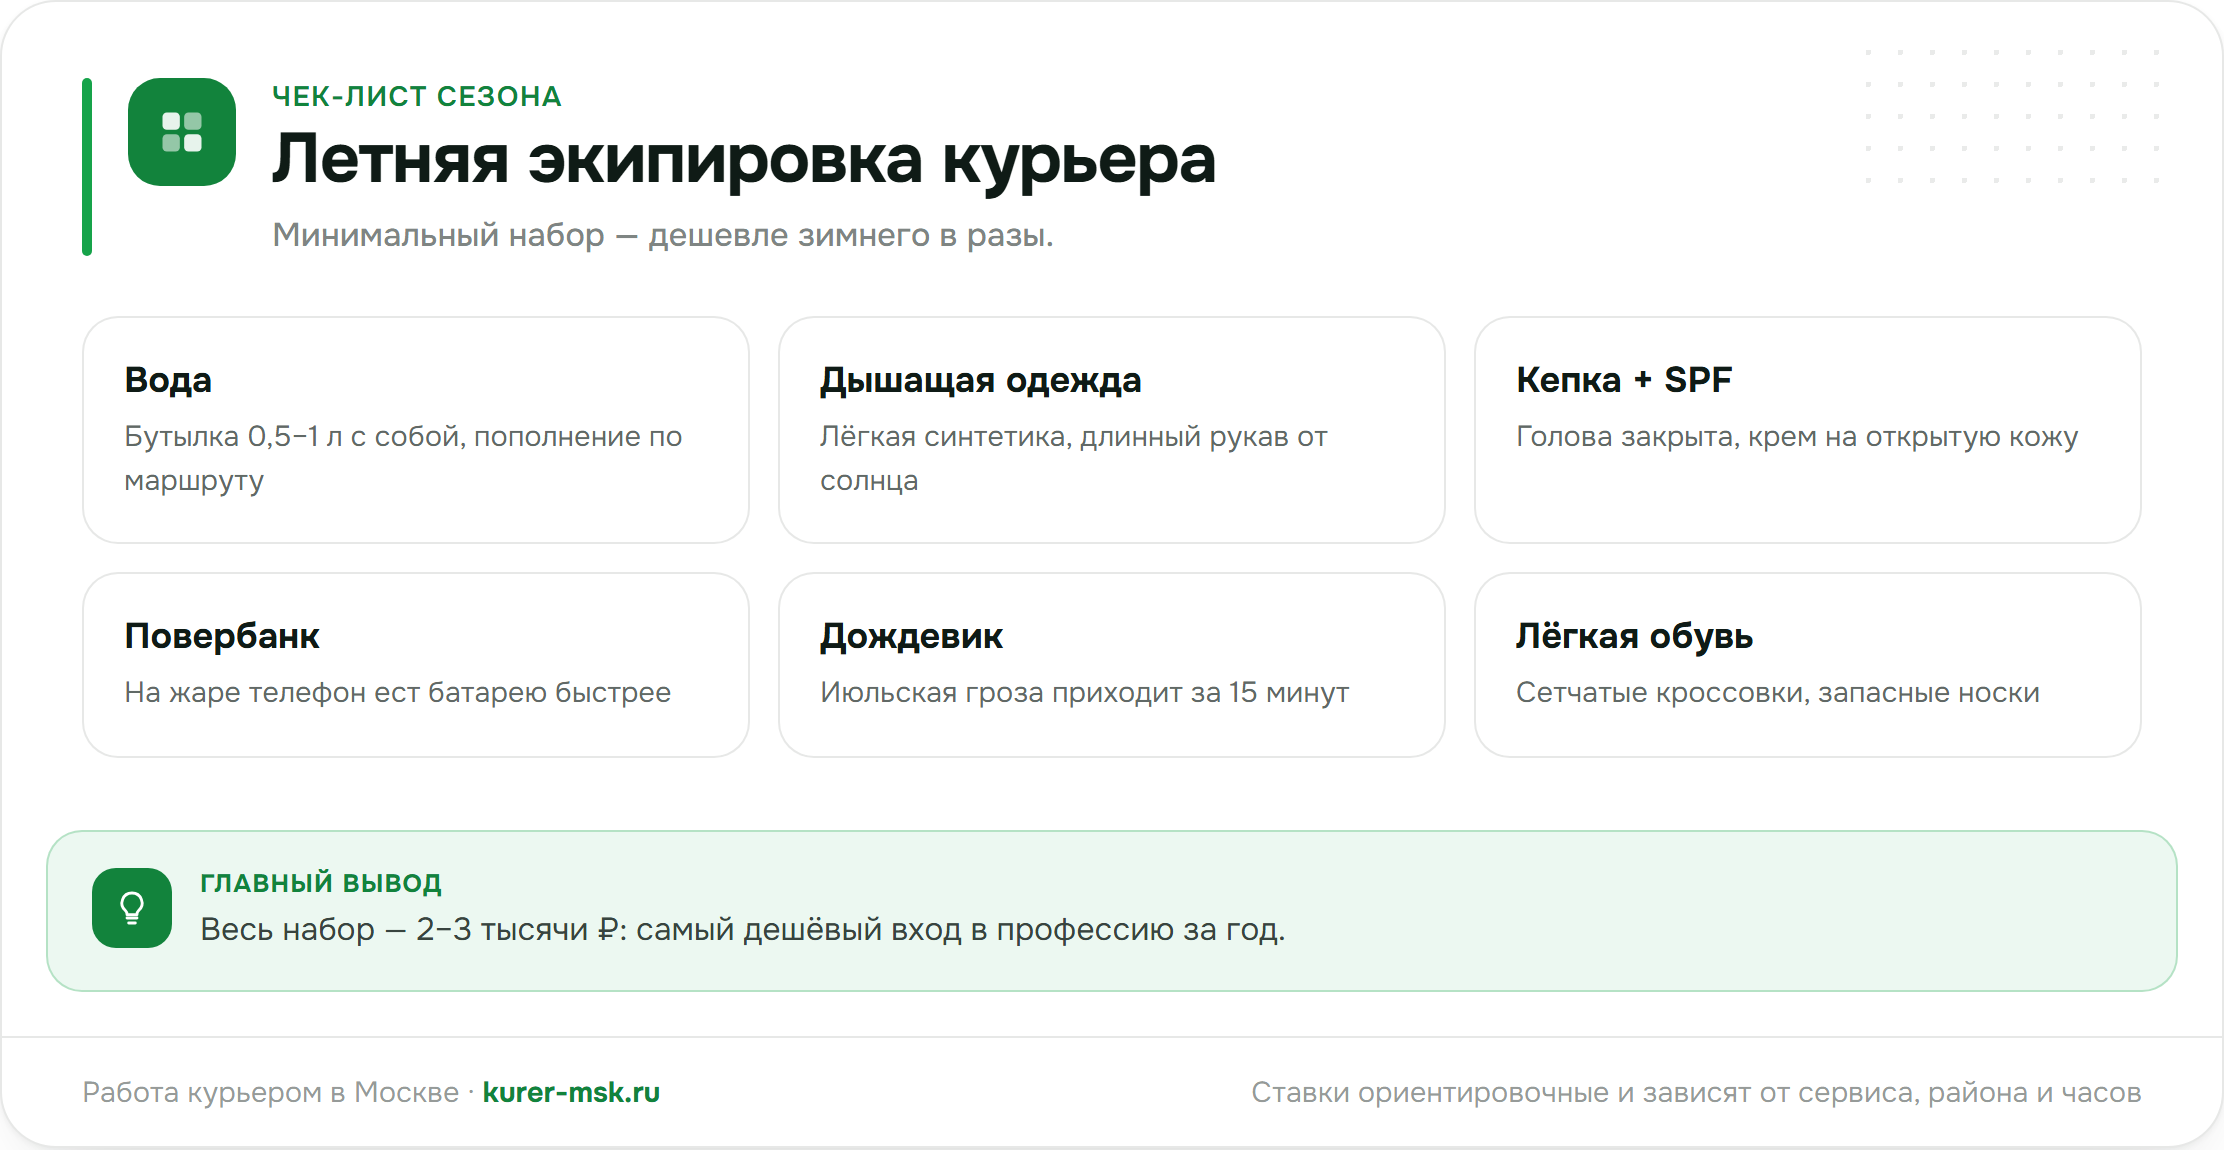Viewport: 2224px width, 1150px height.
Task: Click the "ЧЕК-ЛИСТ СЕЗОНА" label
Action: tap(417, 96)
